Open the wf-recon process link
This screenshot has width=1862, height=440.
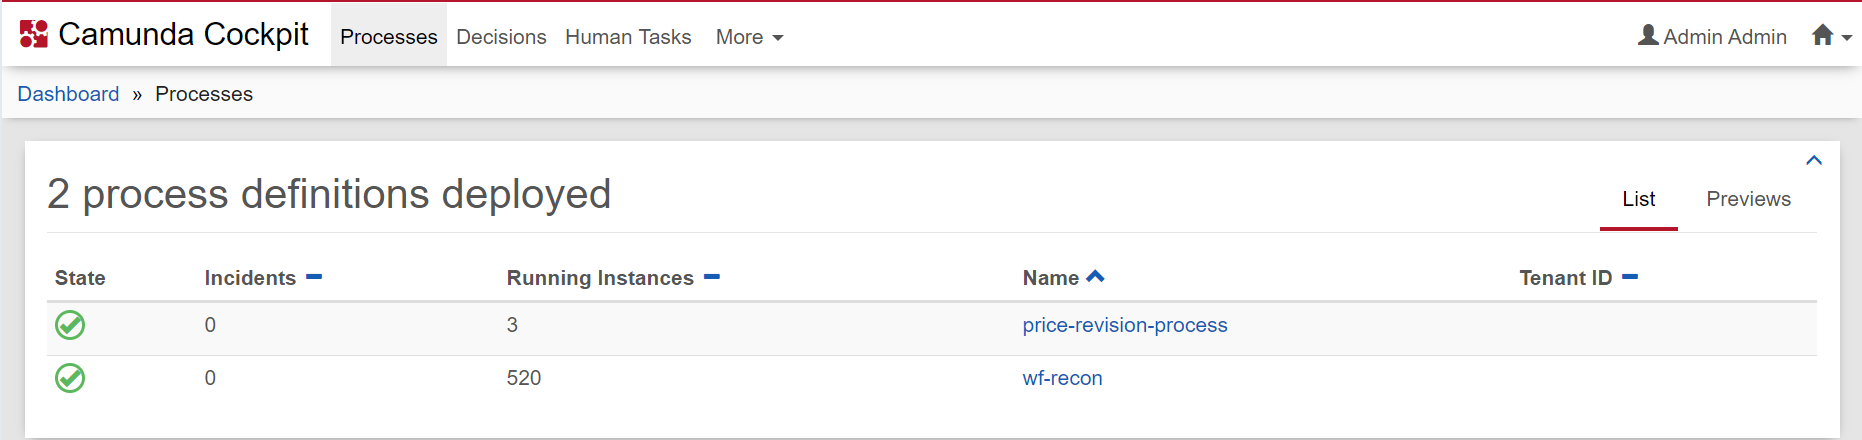point(1062,378)
